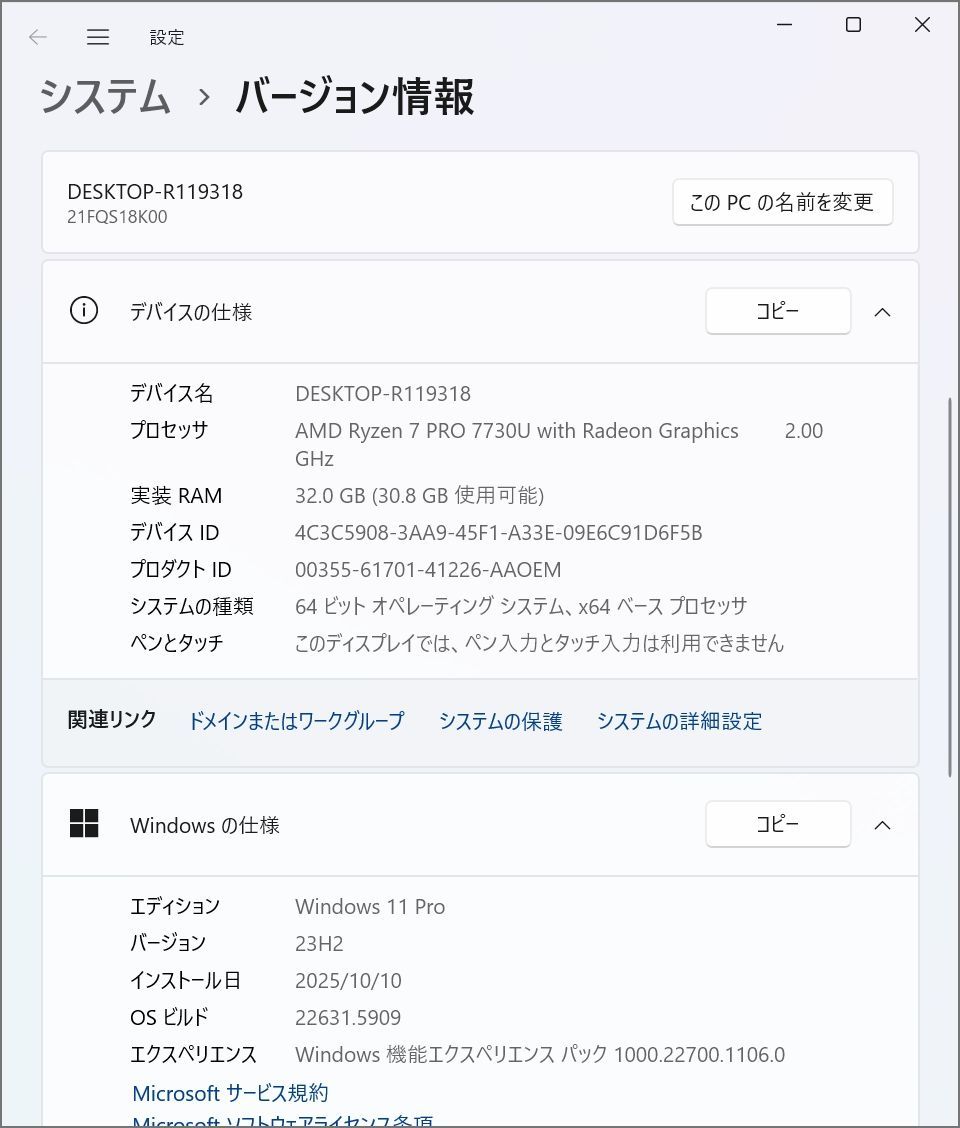Click the Windows logo icon beside Windows の仕様
Image resolution: width=960 pixels, height=1128 pixels.
(84, 824)
